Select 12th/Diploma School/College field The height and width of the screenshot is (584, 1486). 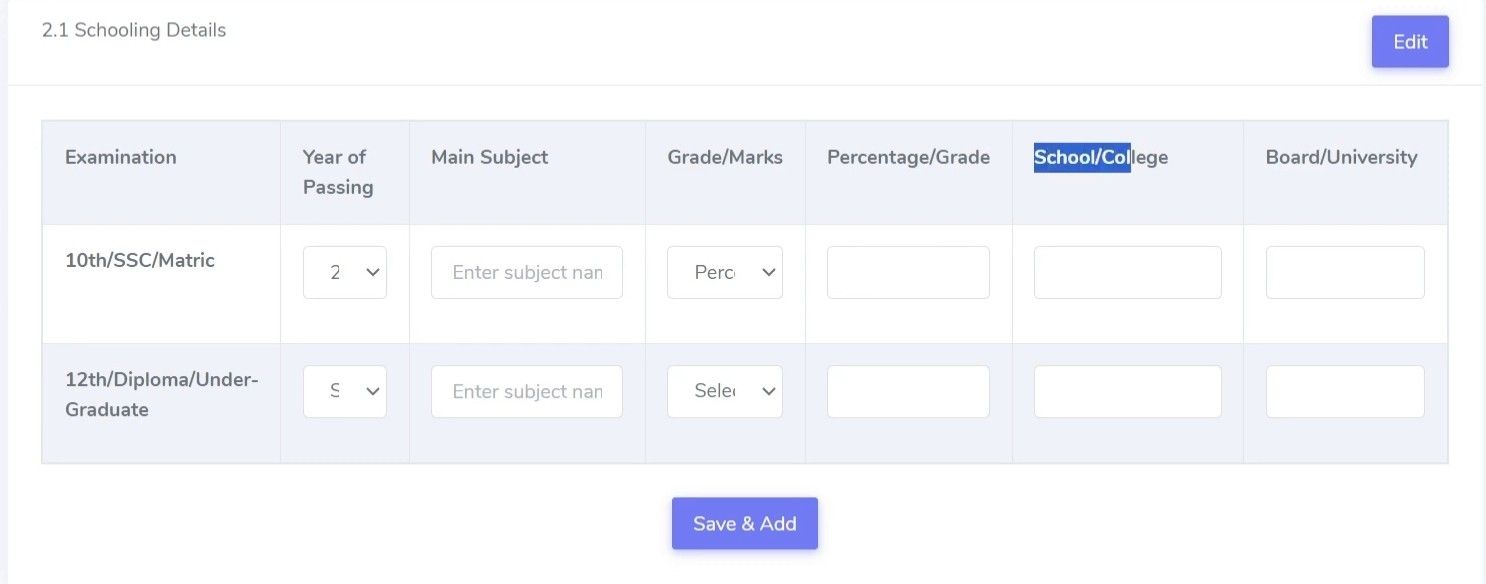point(1127,391)
